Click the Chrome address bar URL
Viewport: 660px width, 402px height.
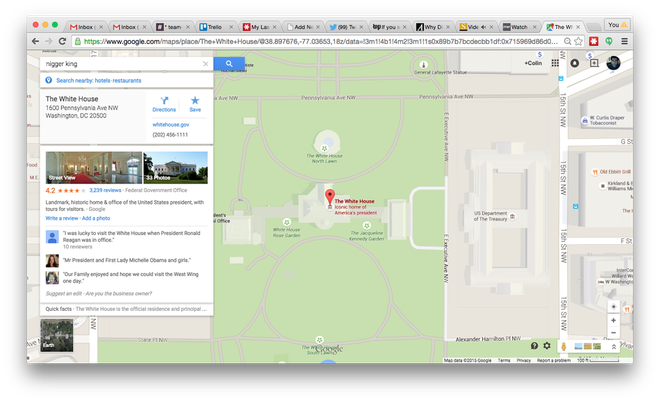(320, 41)
